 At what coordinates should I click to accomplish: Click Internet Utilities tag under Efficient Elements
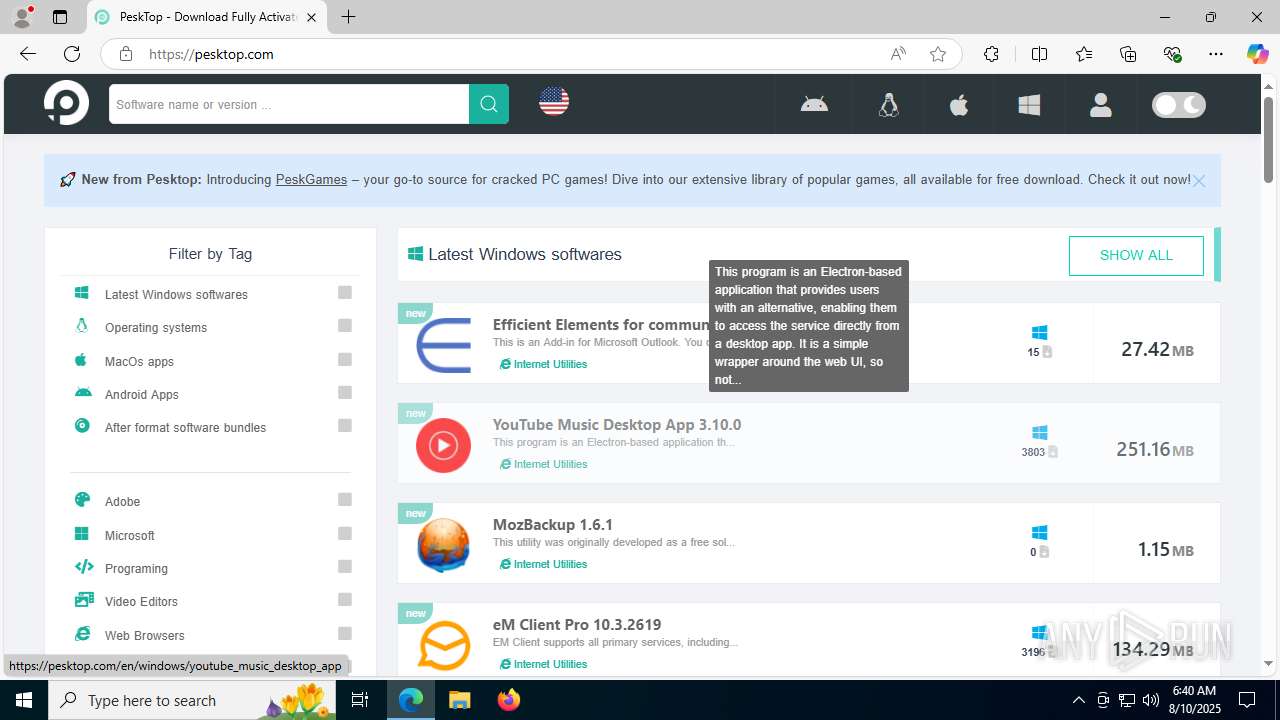(543, 364)
